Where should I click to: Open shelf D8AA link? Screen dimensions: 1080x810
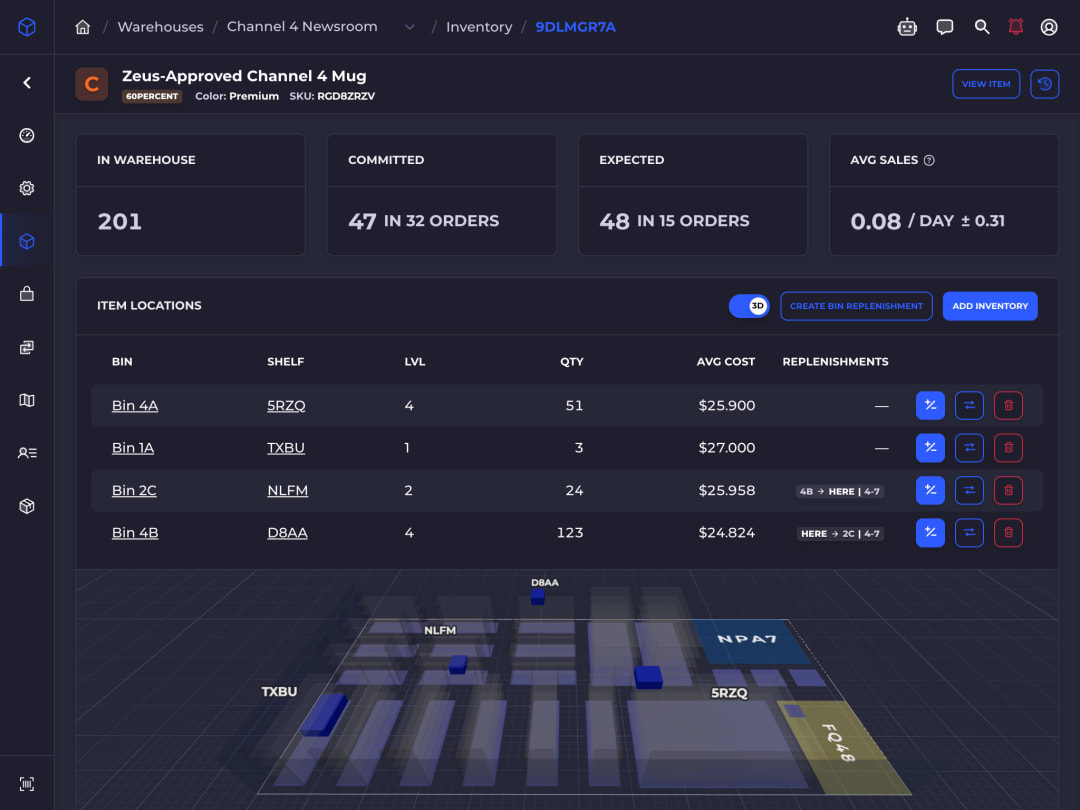point(287,533)
